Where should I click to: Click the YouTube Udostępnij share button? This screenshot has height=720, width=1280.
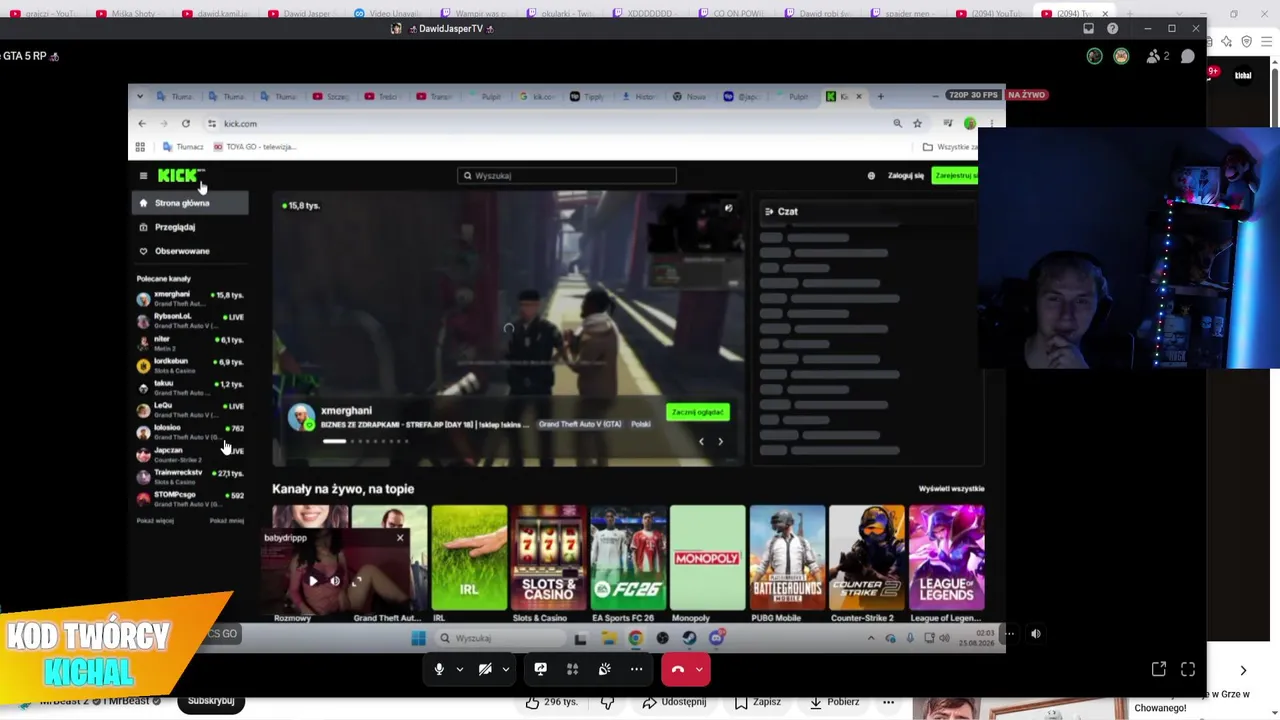[674, 702]
